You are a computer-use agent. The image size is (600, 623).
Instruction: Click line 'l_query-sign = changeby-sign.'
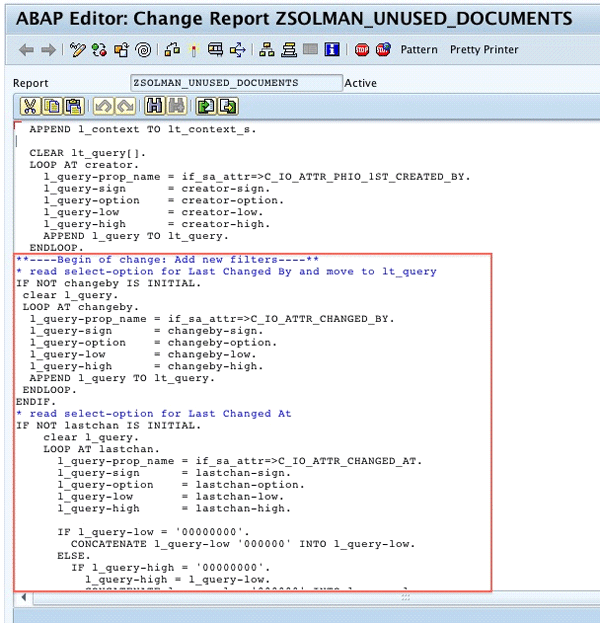point(147,331)
